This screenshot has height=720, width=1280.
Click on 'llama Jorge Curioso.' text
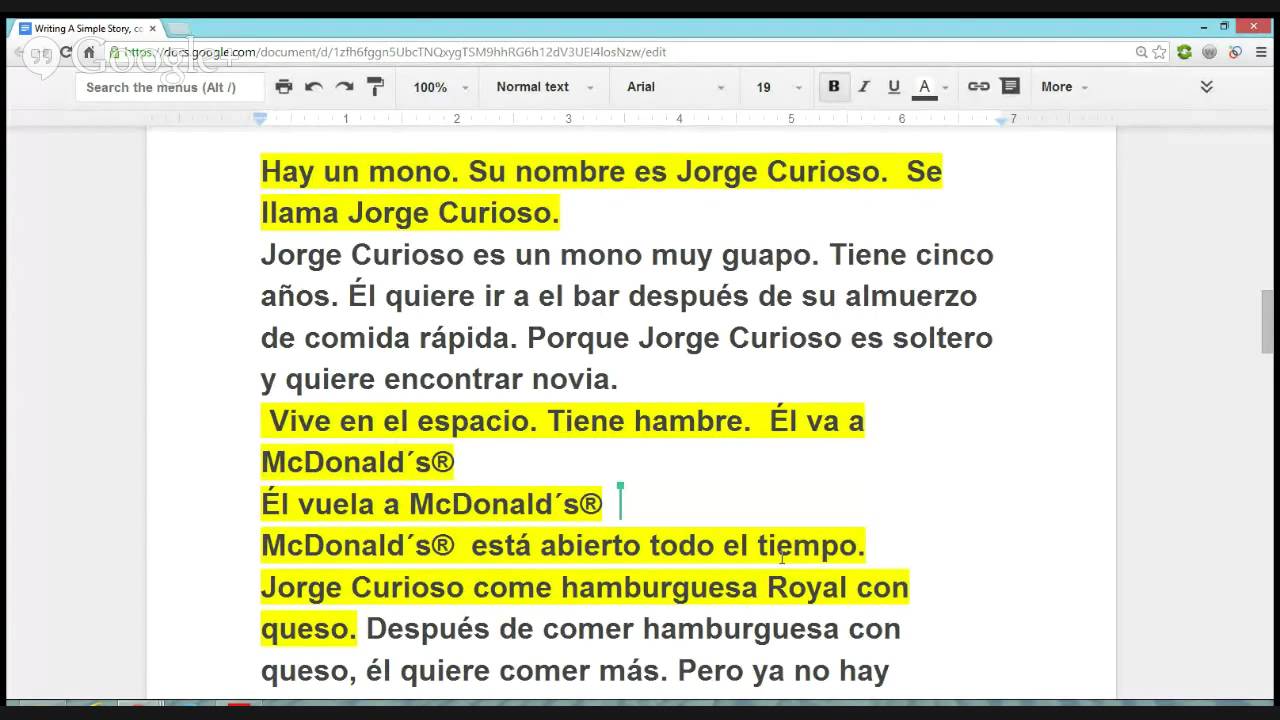410,213
